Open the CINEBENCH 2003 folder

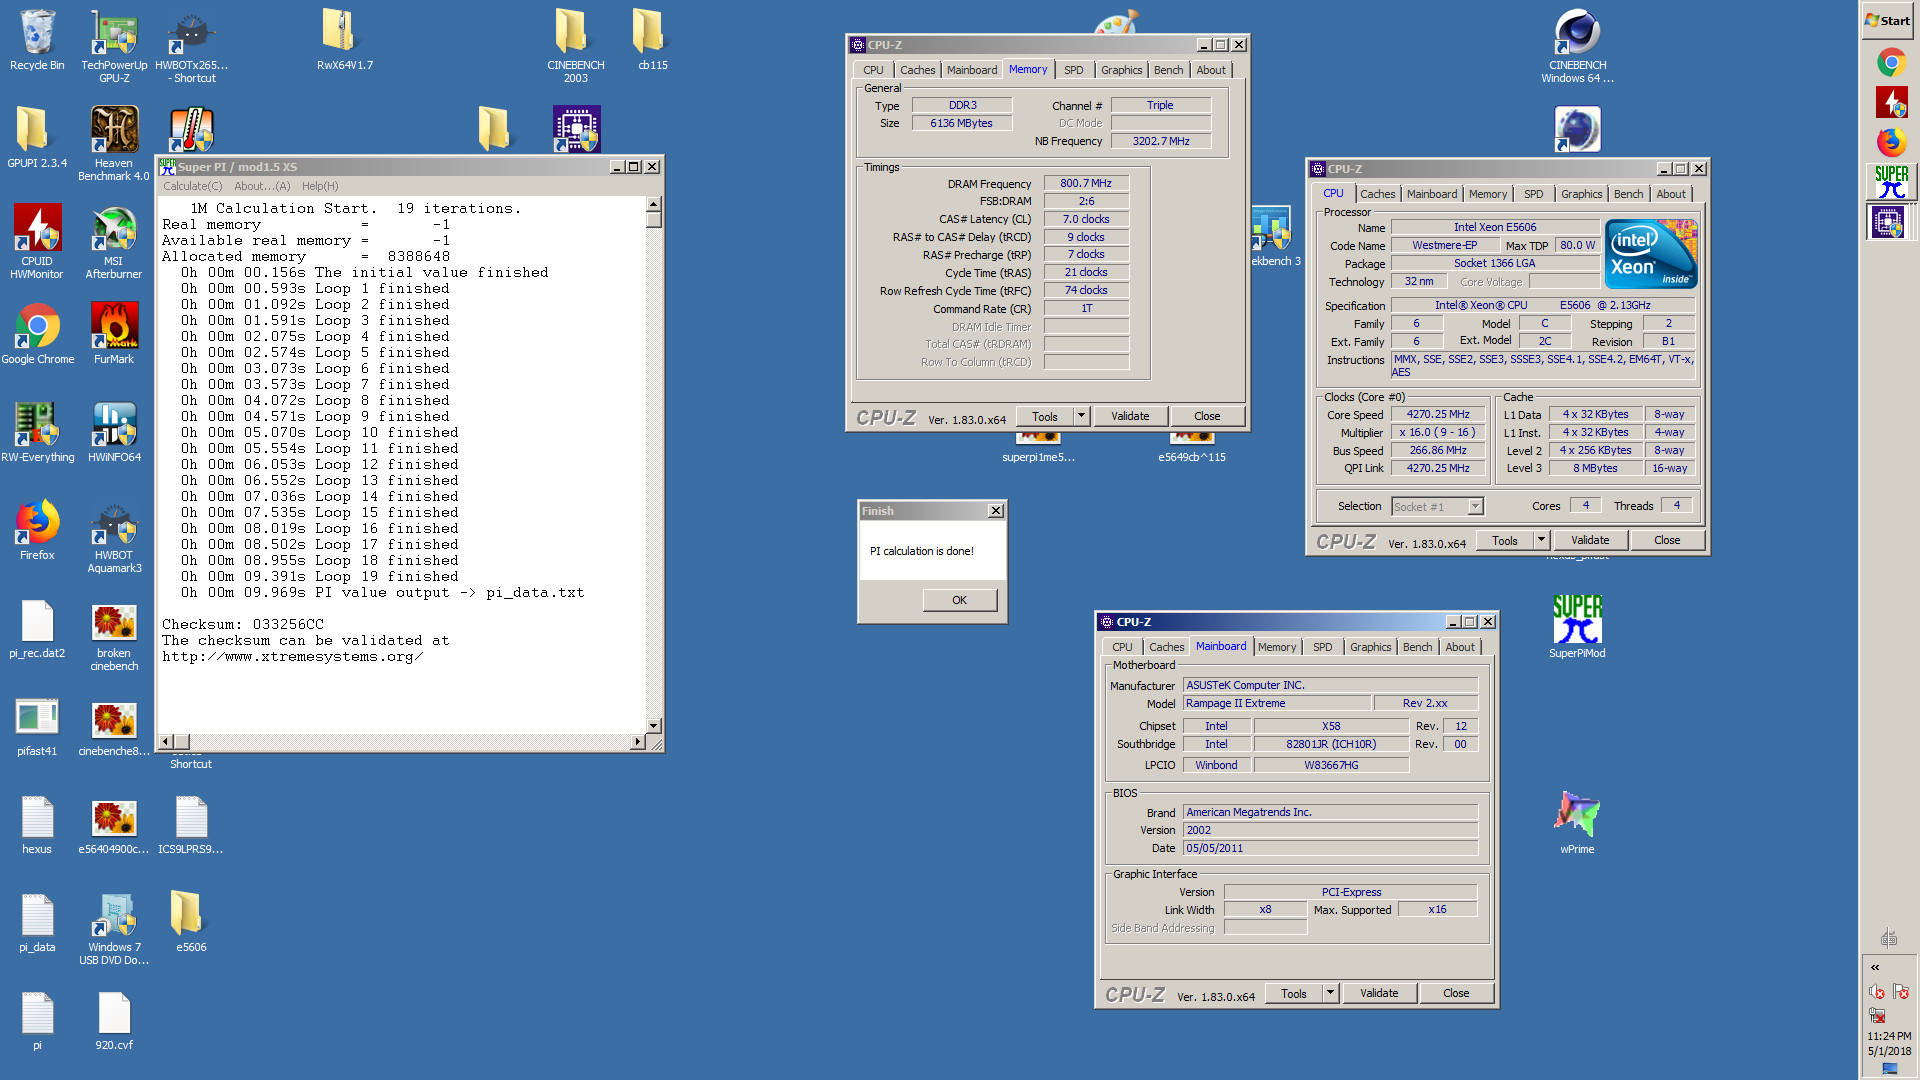tap(575, 45)
